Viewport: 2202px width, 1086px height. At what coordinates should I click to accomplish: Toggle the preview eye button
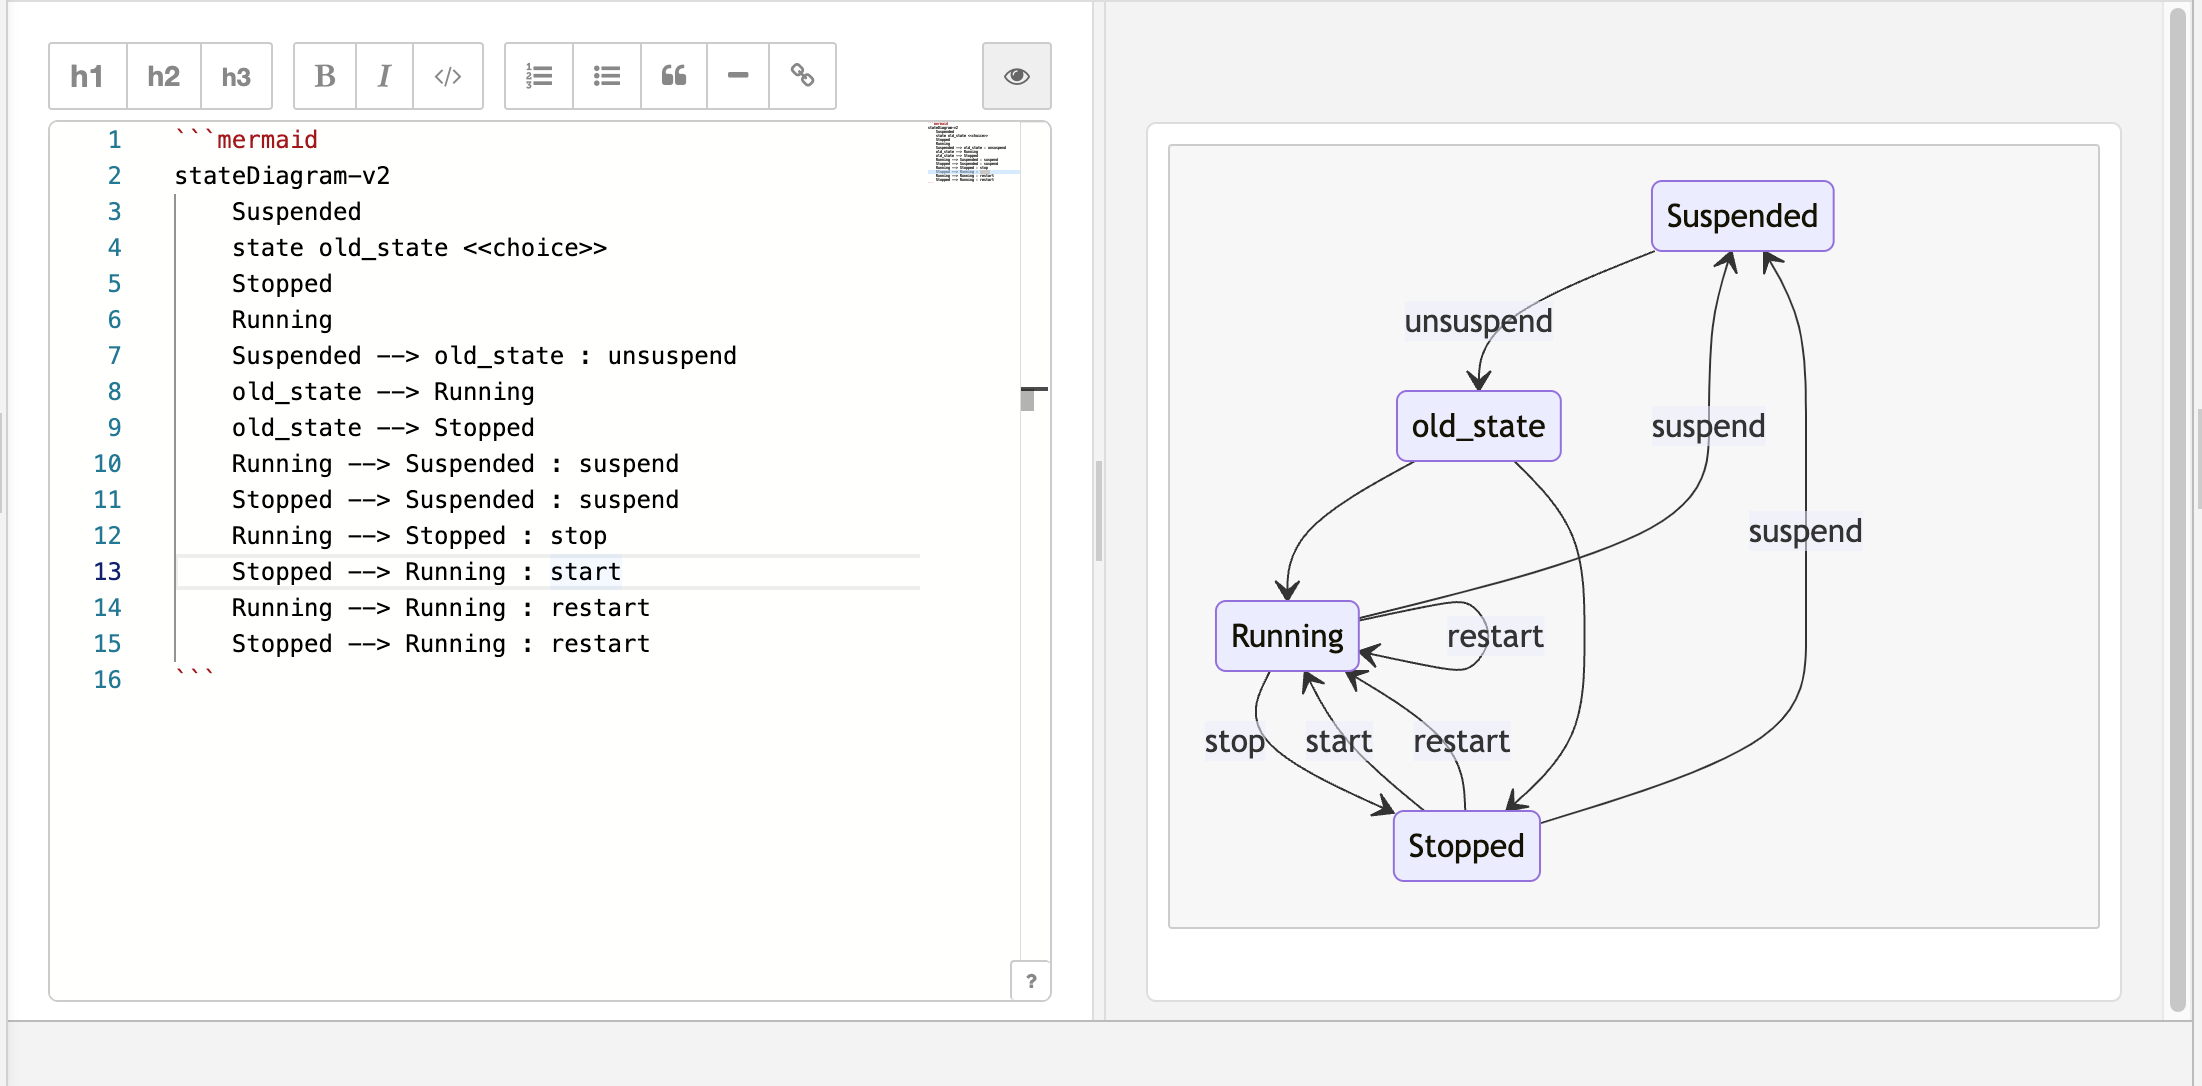pyautogui.click(x=1017, y=76)
